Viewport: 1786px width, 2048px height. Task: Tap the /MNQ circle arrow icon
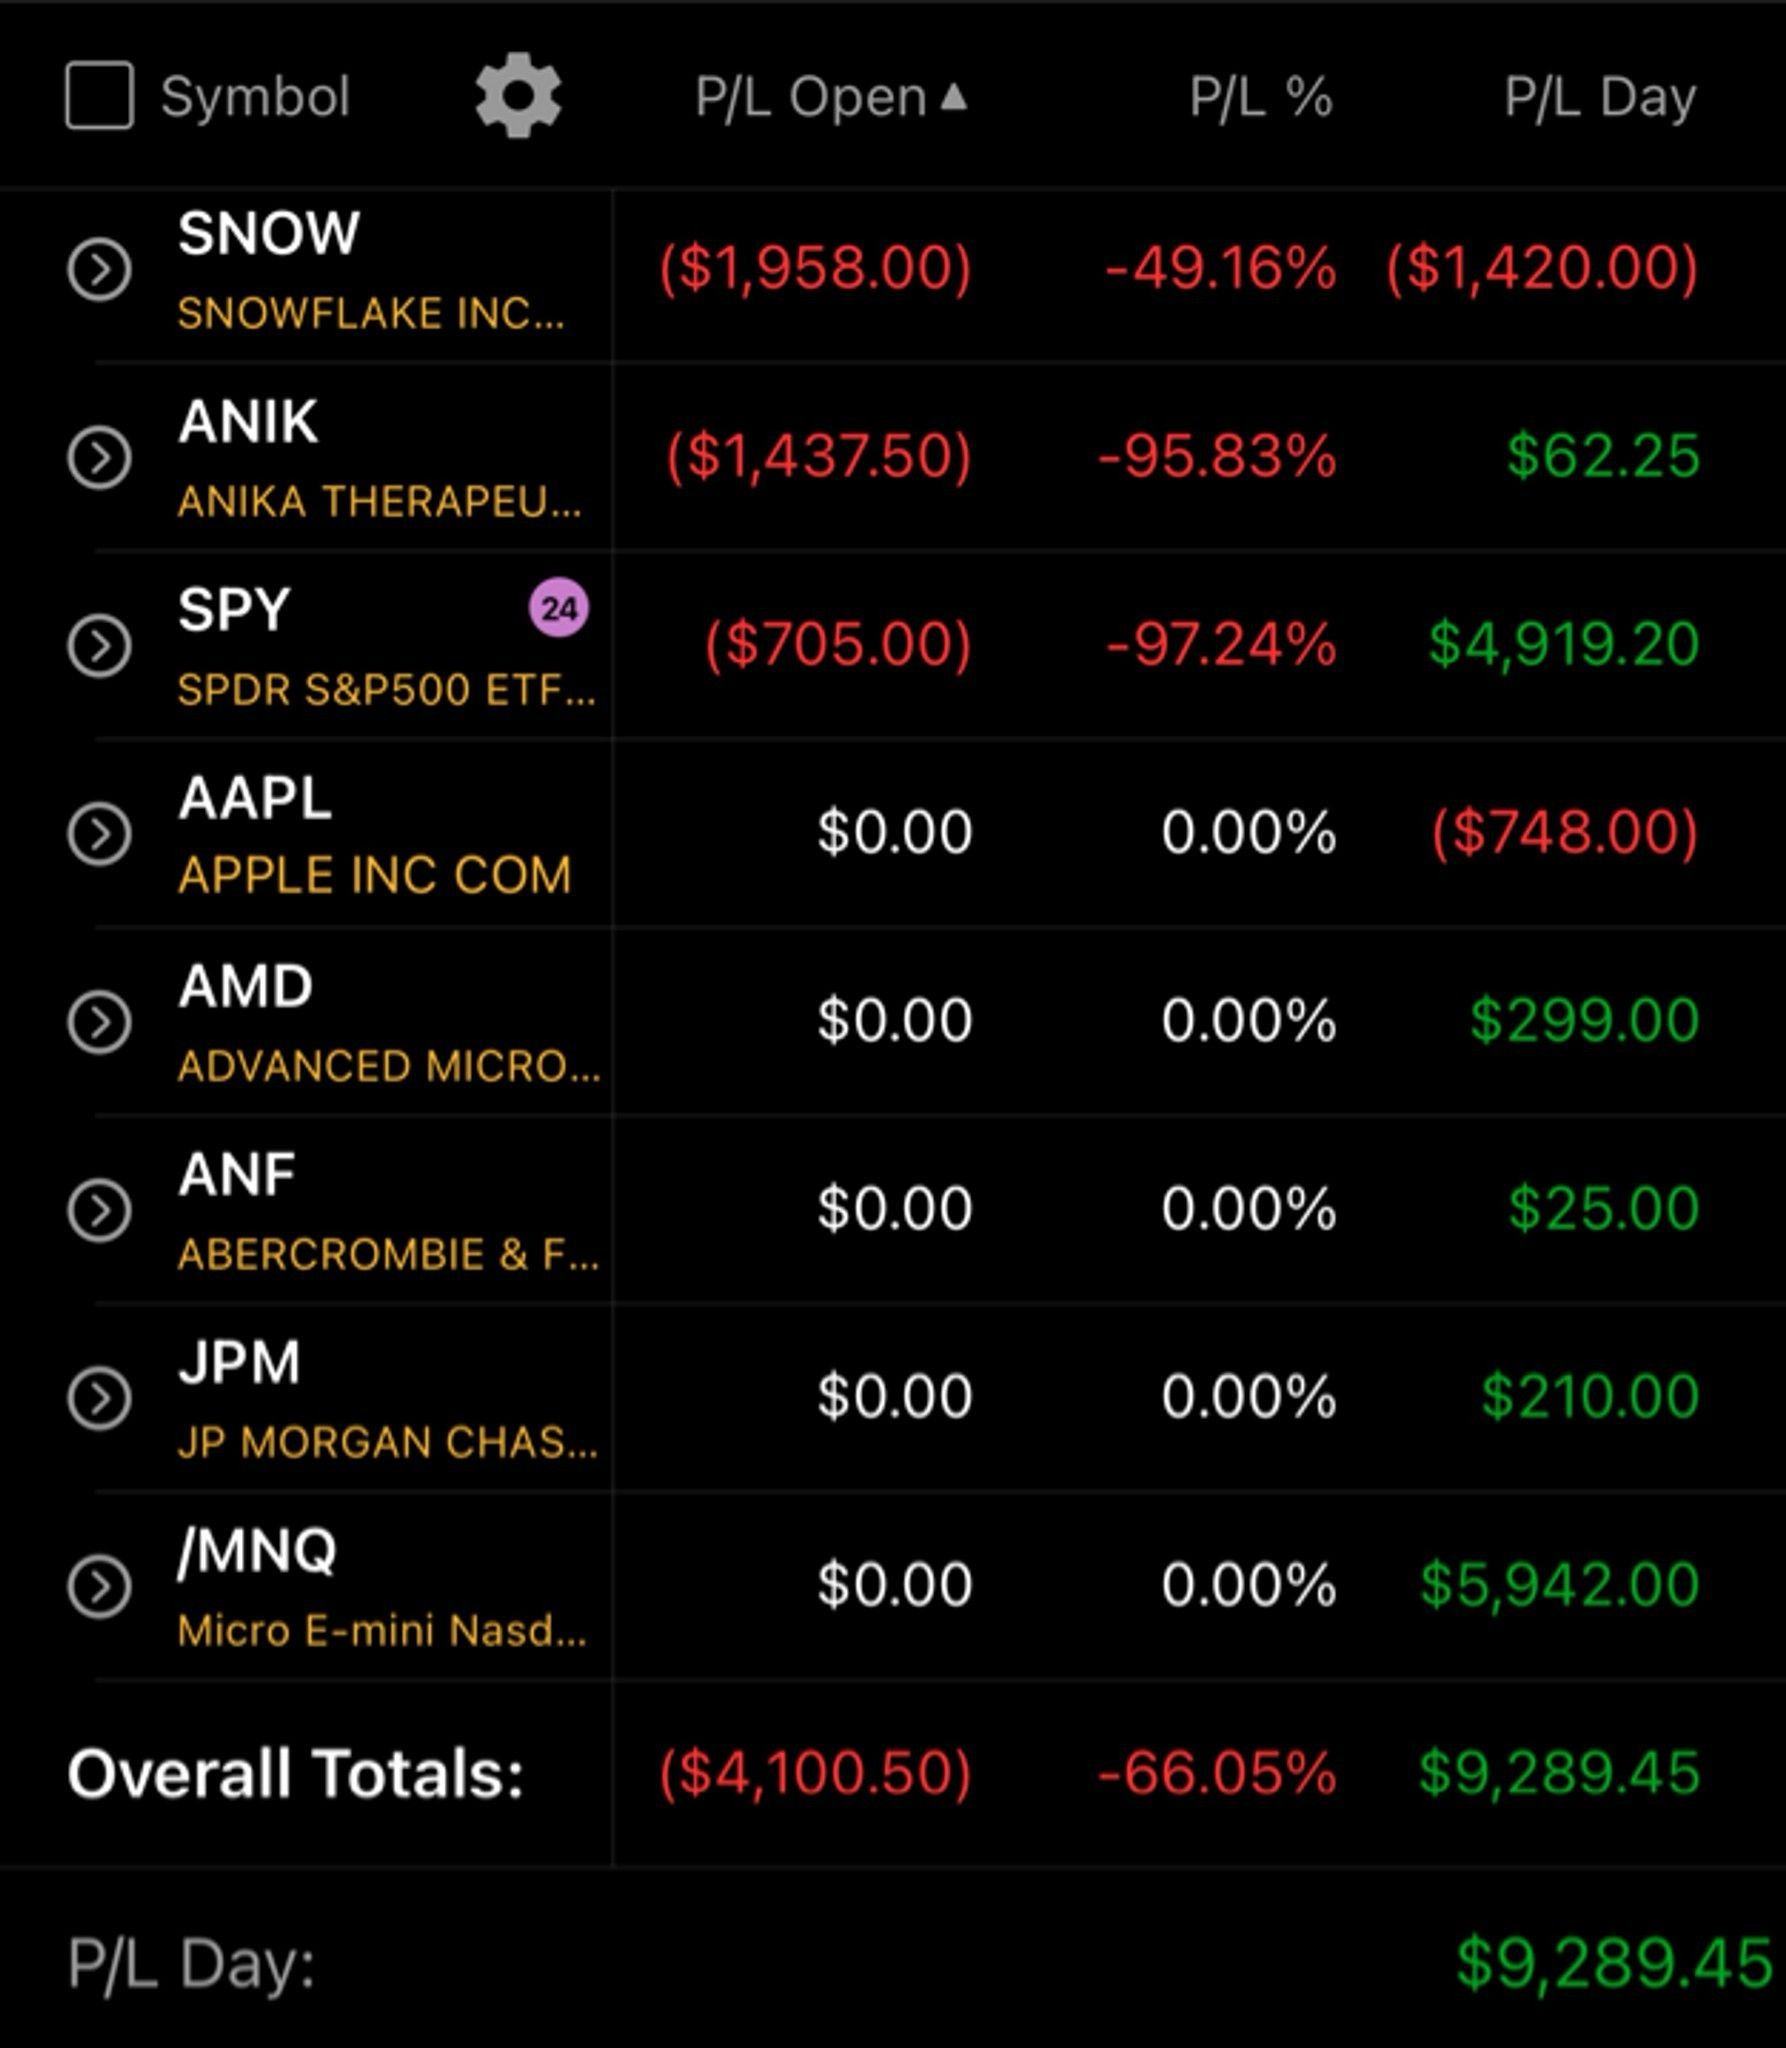[x=99, y=1585]
